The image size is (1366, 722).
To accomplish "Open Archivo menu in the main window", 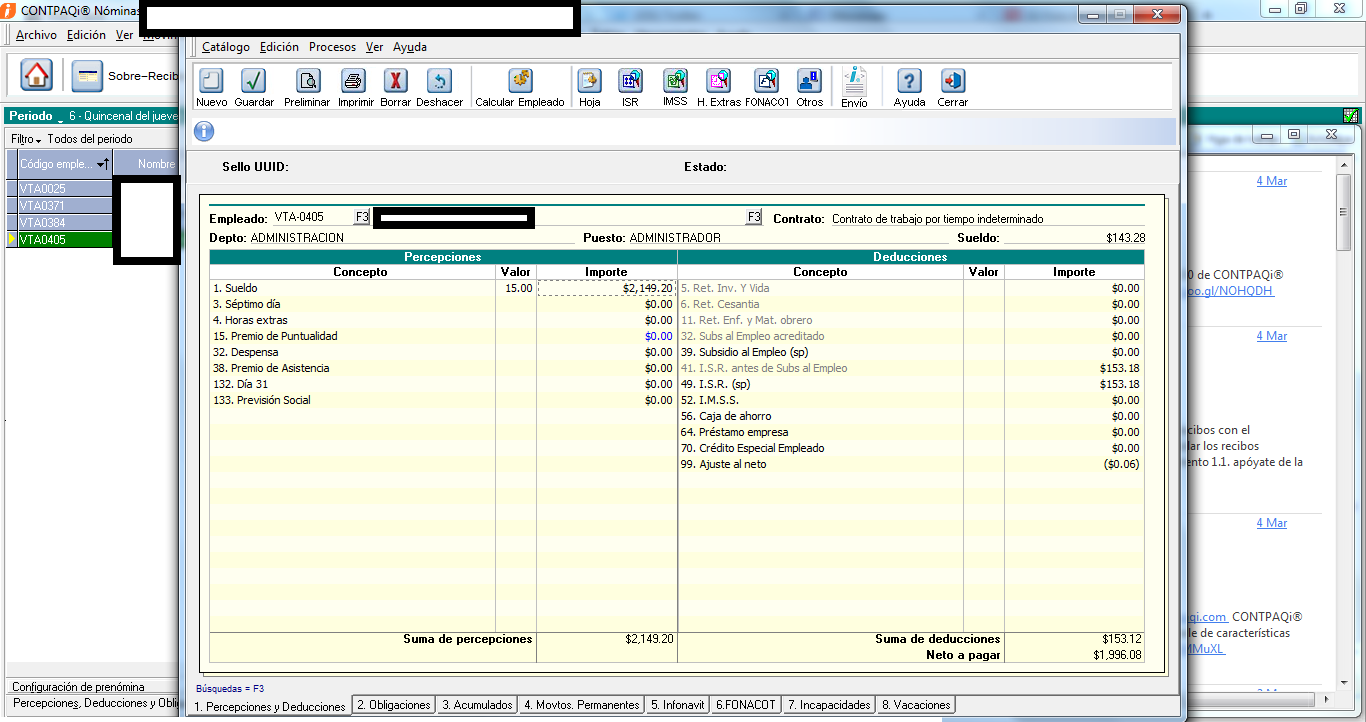I will 36,35.
